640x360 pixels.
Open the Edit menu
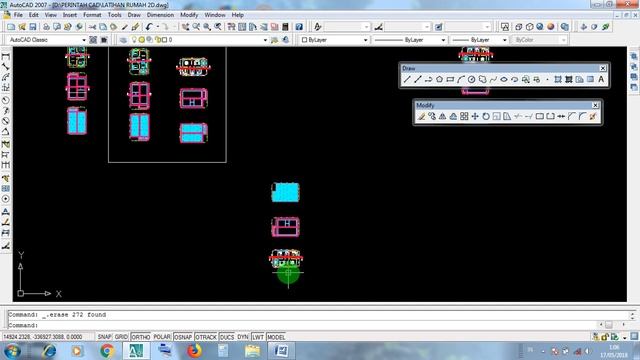click(x=33, y=15)
